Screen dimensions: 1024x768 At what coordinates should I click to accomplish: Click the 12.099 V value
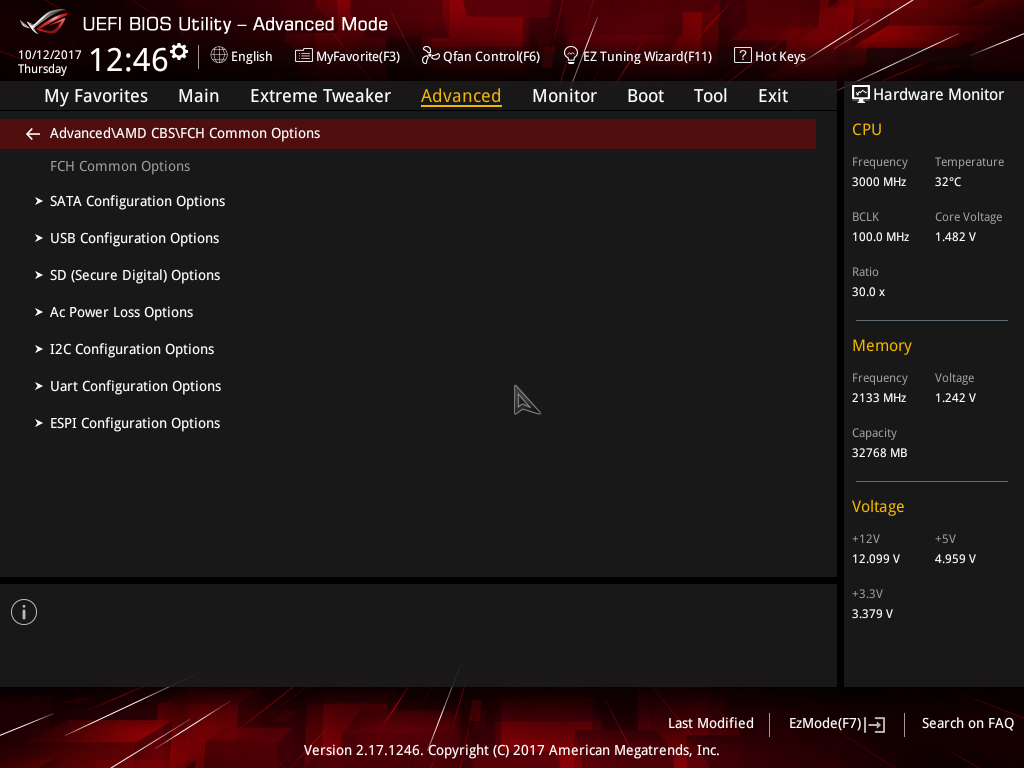[x=876, y=559]
